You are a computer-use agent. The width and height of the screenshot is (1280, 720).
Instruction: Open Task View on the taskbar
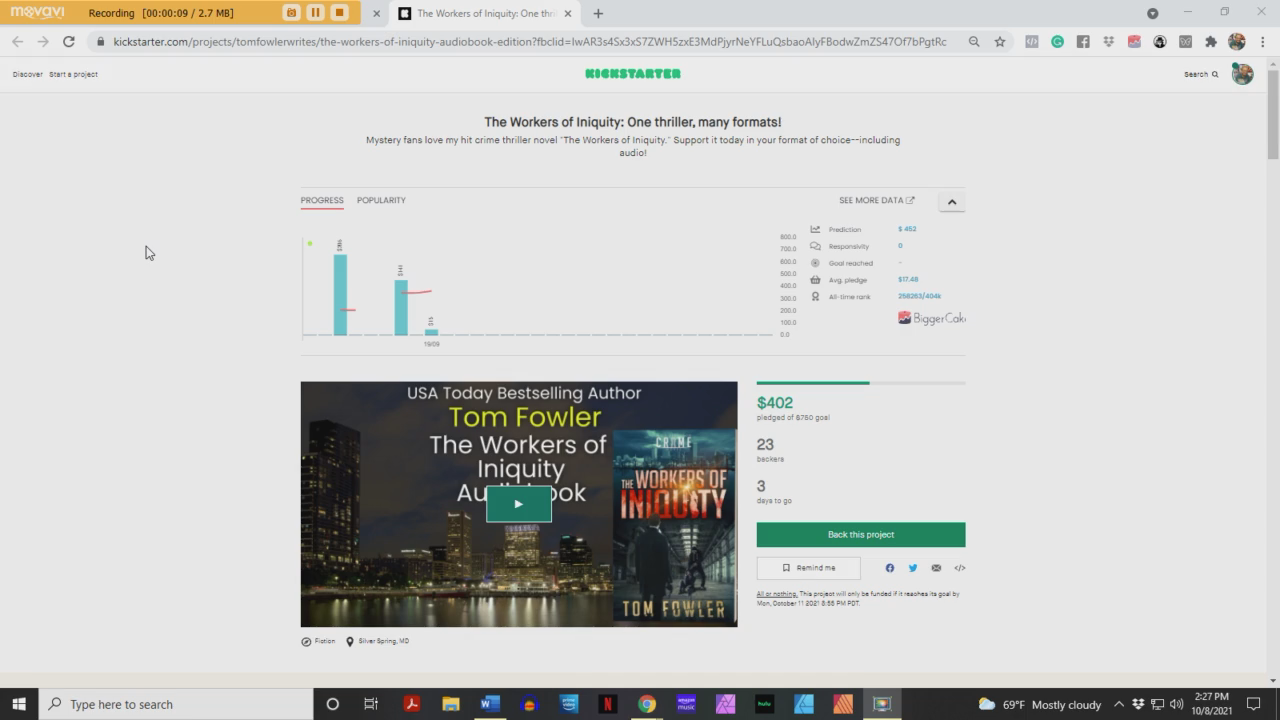tap(371, 704)
